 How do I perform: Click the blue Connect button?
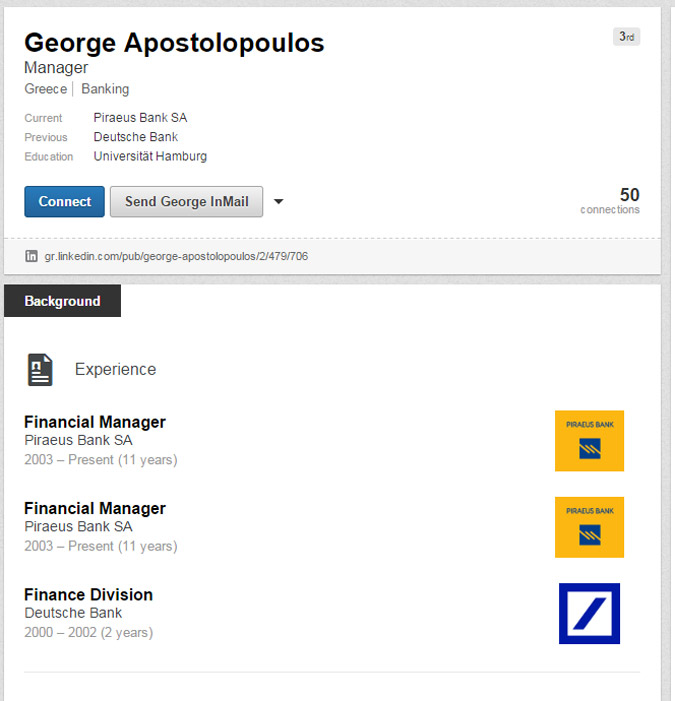(64, 201)
